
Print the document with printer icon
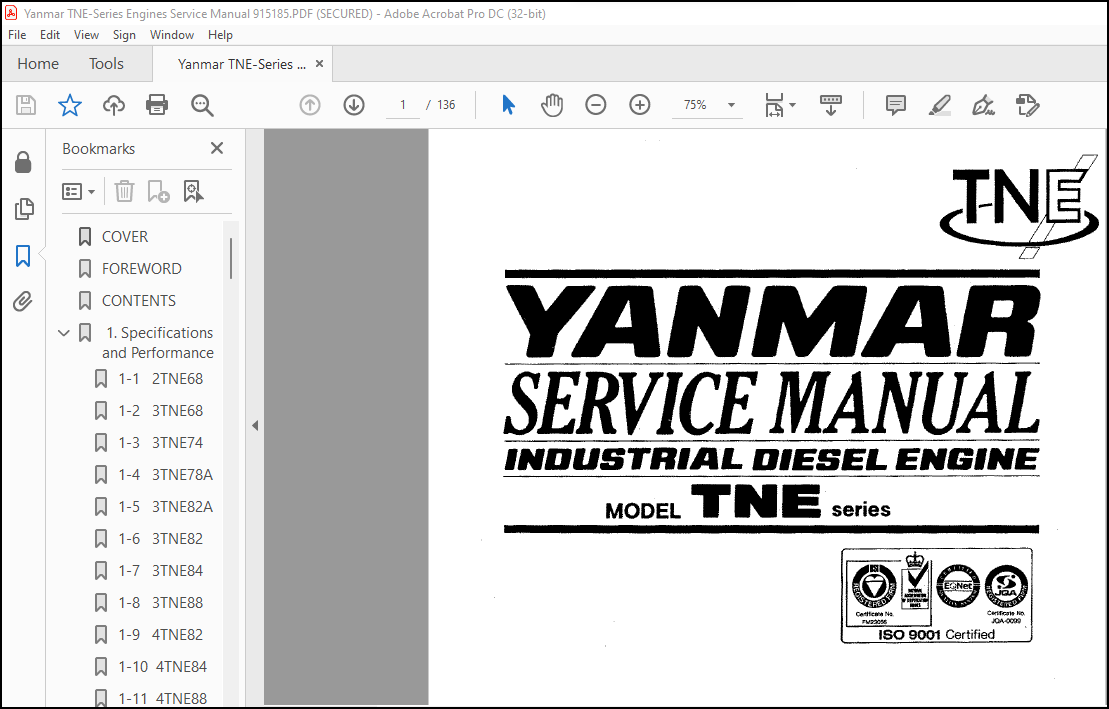tap(157, 105)
